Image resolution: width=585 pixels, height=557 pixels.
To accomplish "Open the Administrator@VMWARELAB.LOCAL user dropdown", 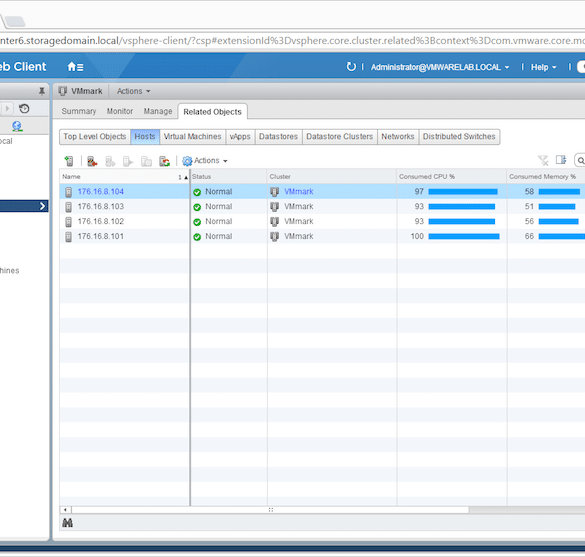I will click(440, 67).
